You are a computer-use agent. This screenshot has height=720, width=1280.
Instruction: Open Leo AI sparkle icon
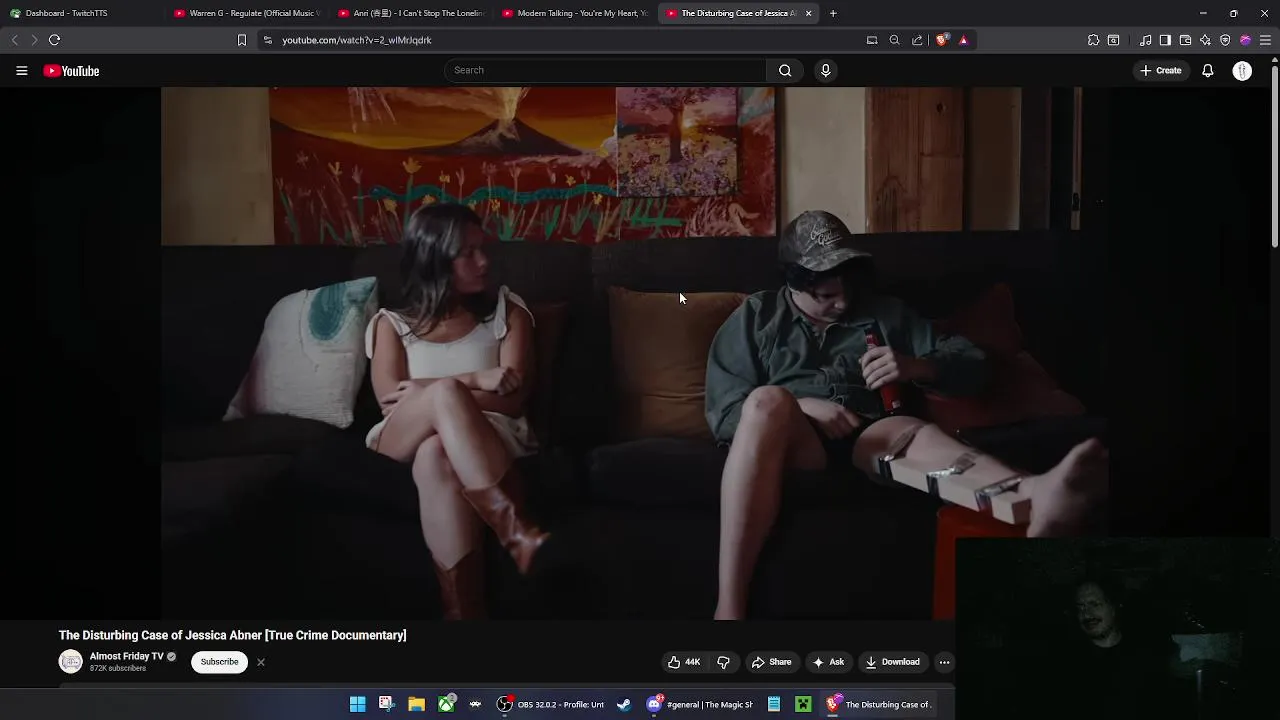point(1205,40)
